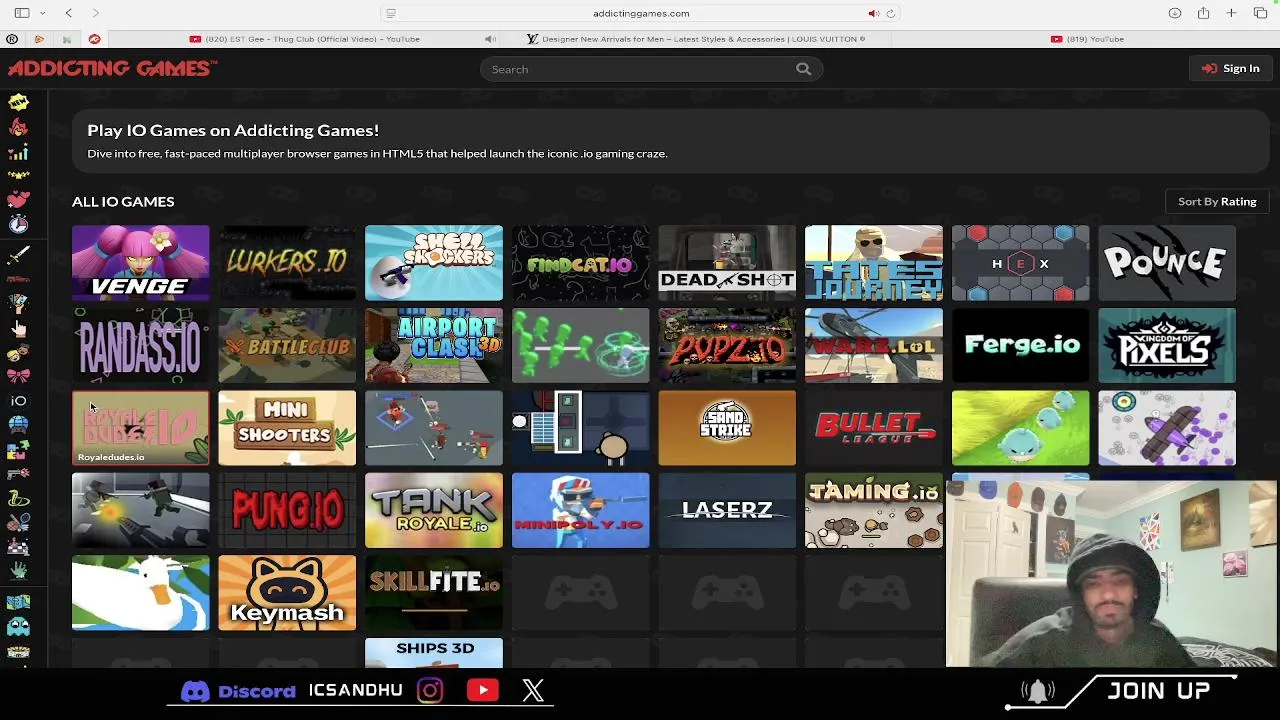Open the pistol shooting games category

18,474
